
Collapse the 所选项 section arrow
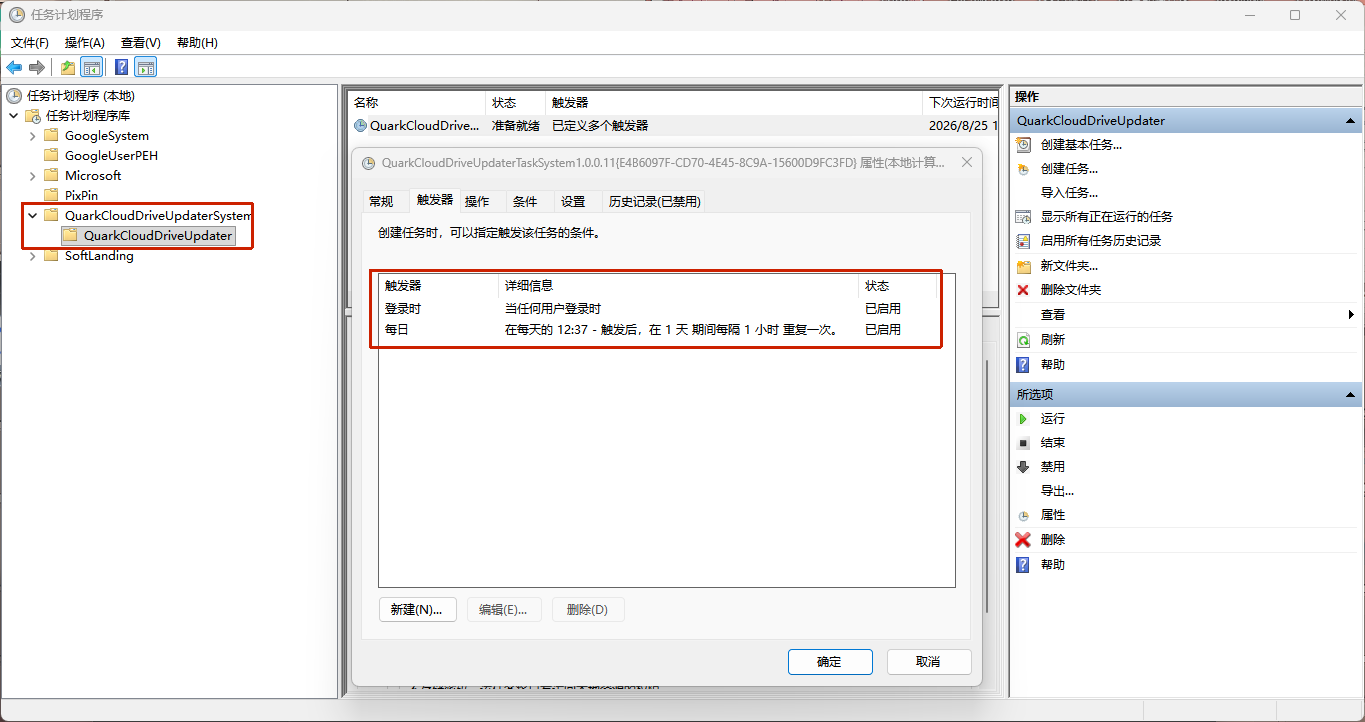point(1351,395)
